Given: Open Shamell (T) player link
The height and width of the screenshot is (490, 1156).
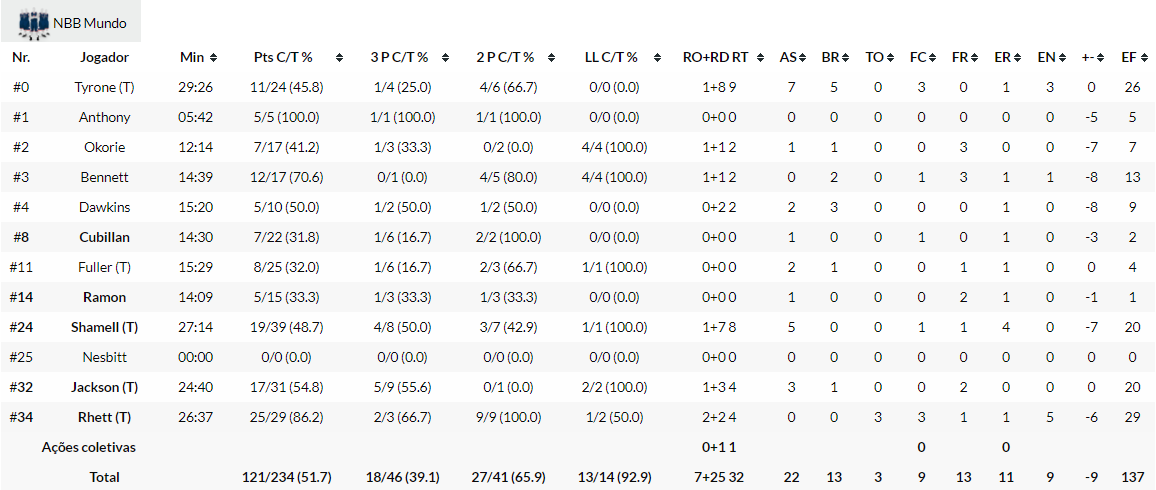Looking at the screenshot, I should click(x=104, y=328).
